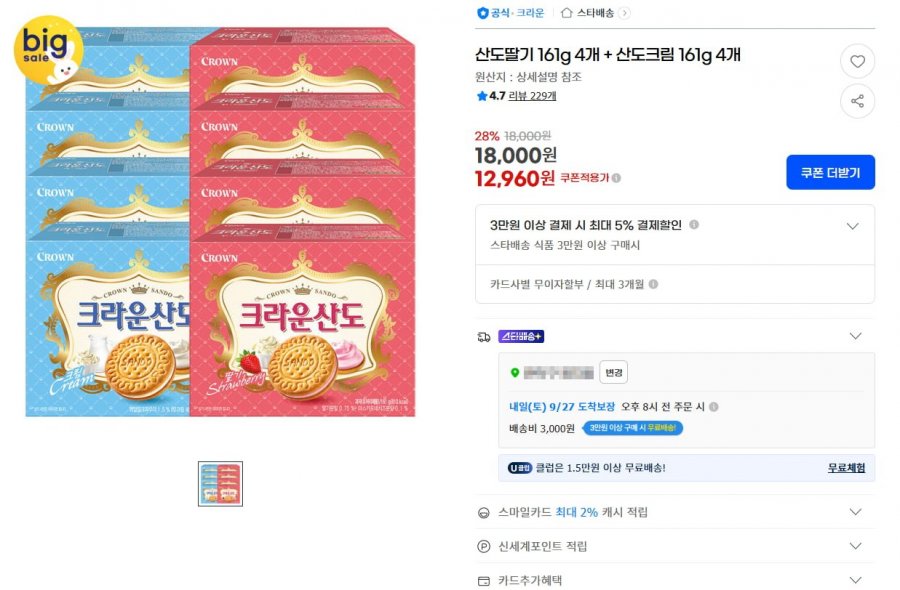Change delivery address with 변경 button
This screenshot has height=590, width=900.
coord(613,372)
